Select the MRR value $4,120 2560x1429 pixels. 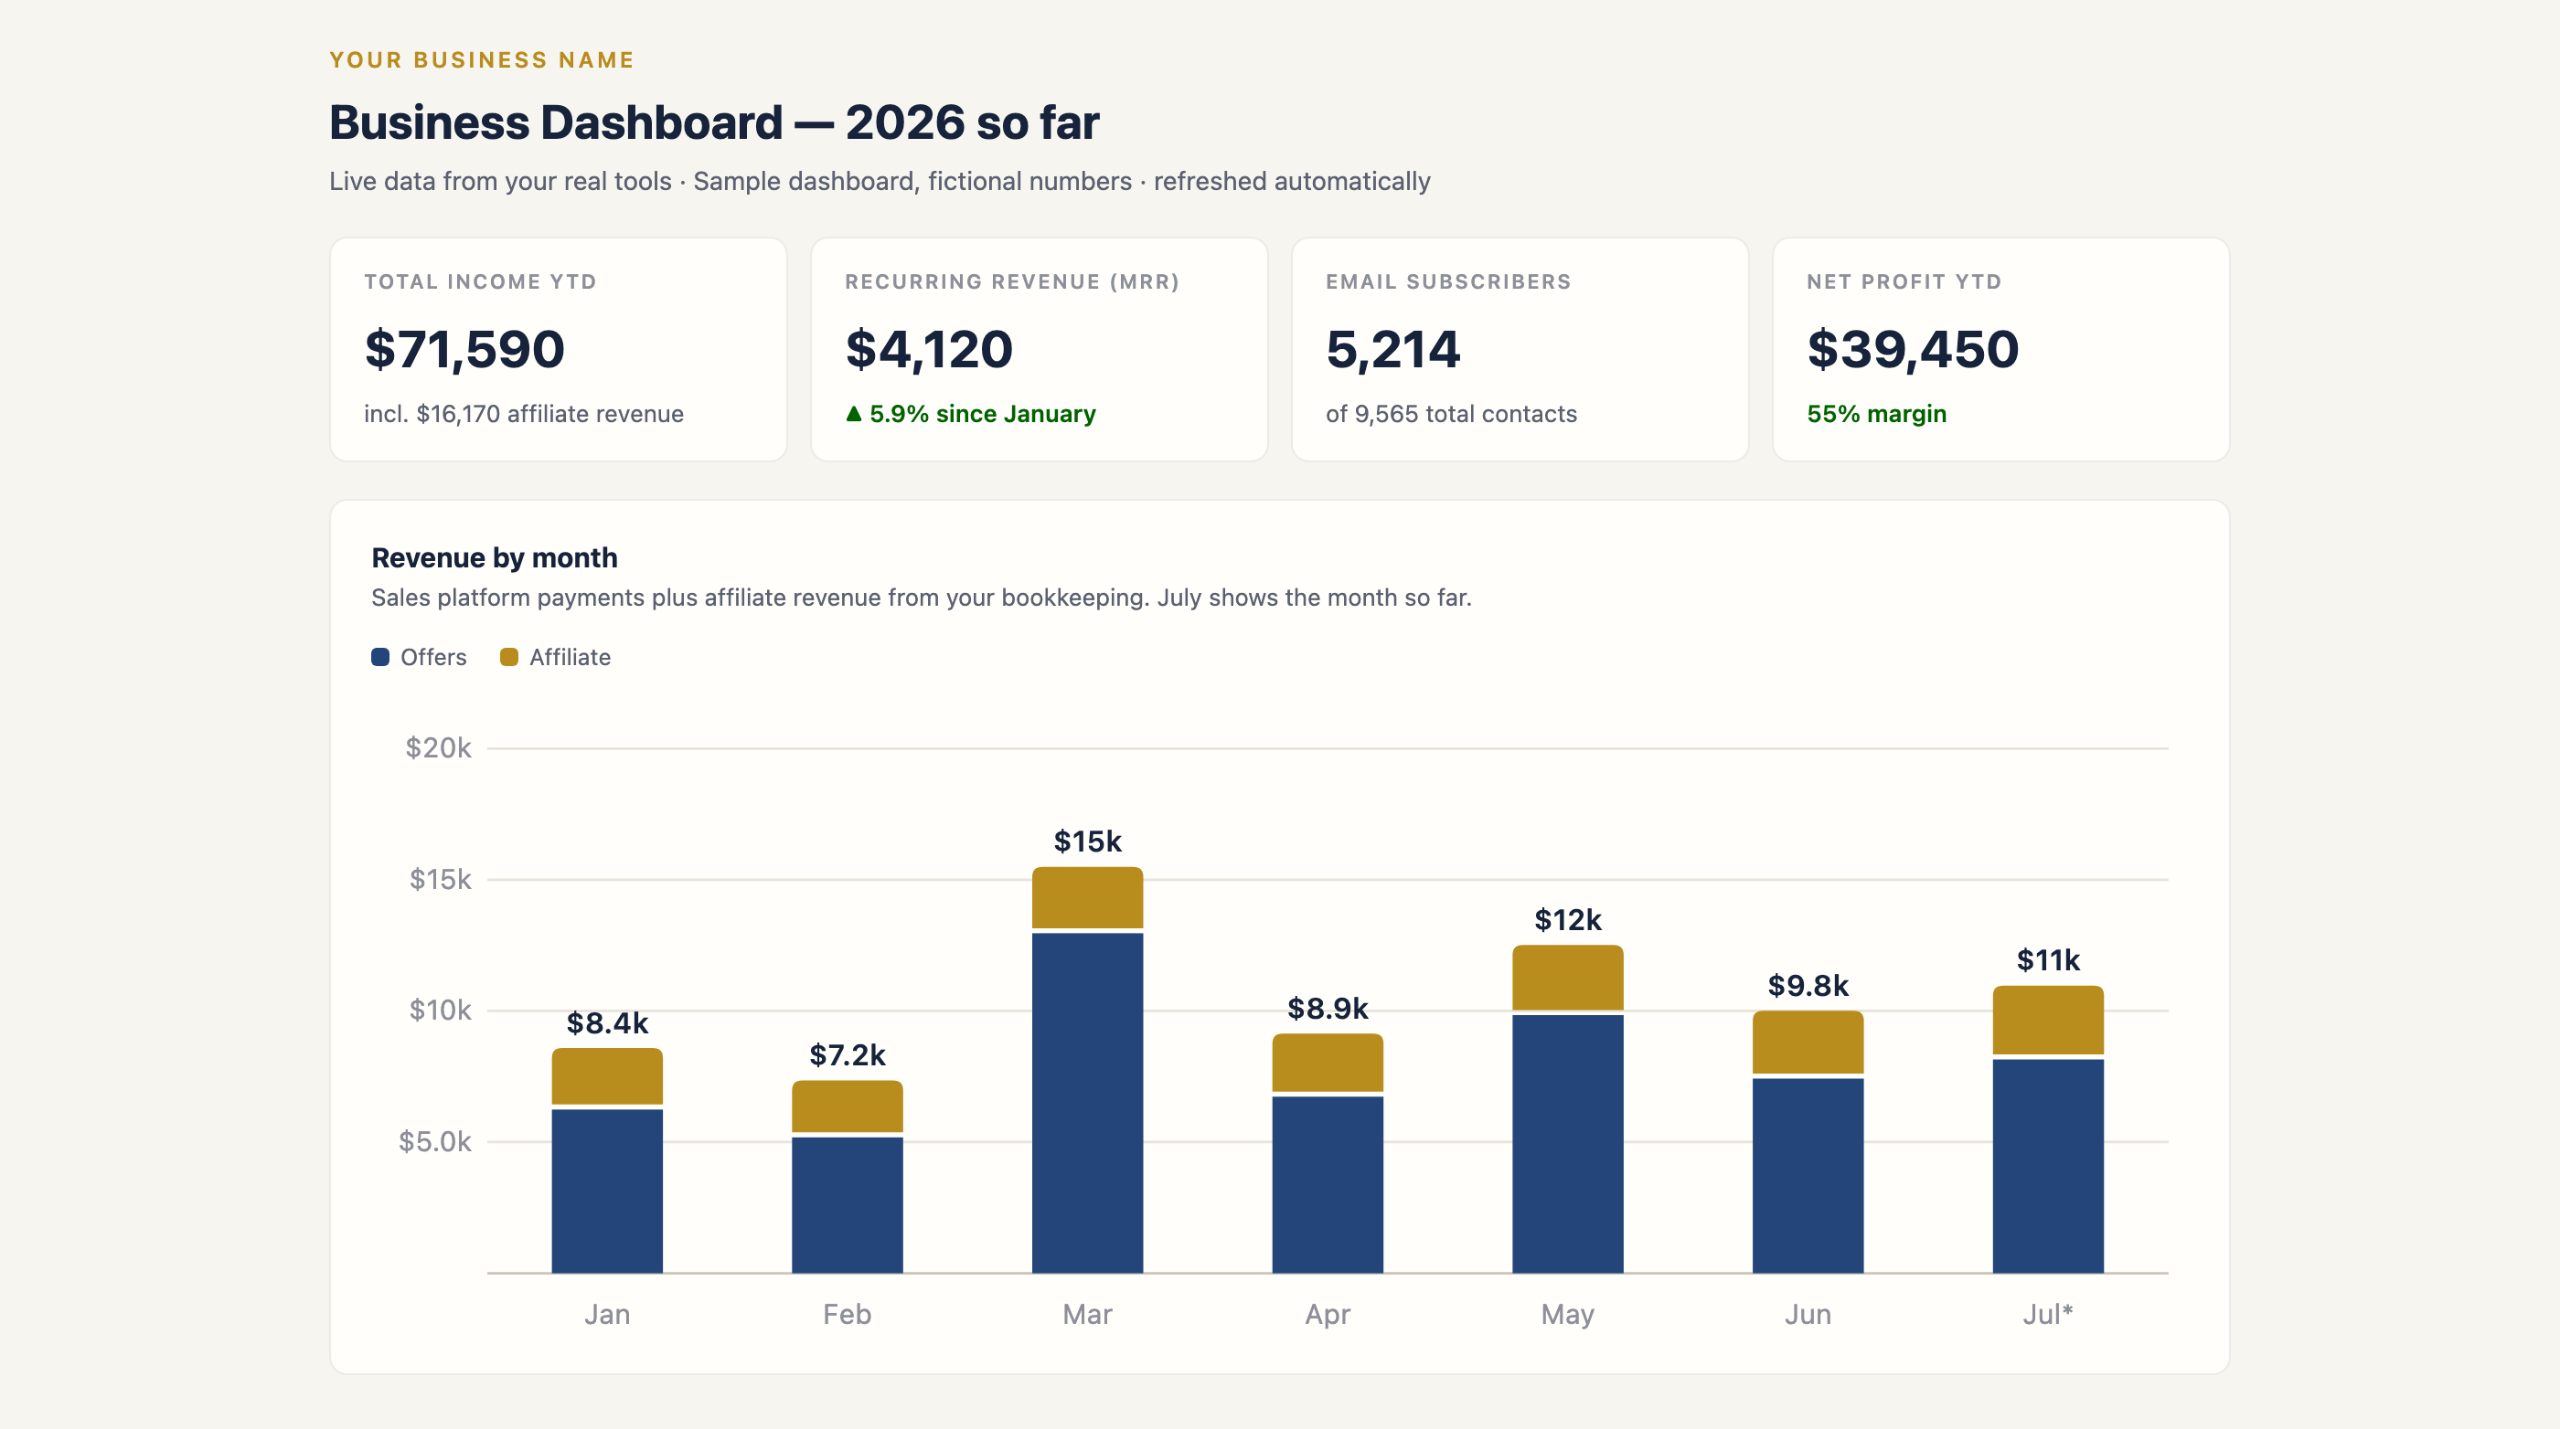pos(929,349)
